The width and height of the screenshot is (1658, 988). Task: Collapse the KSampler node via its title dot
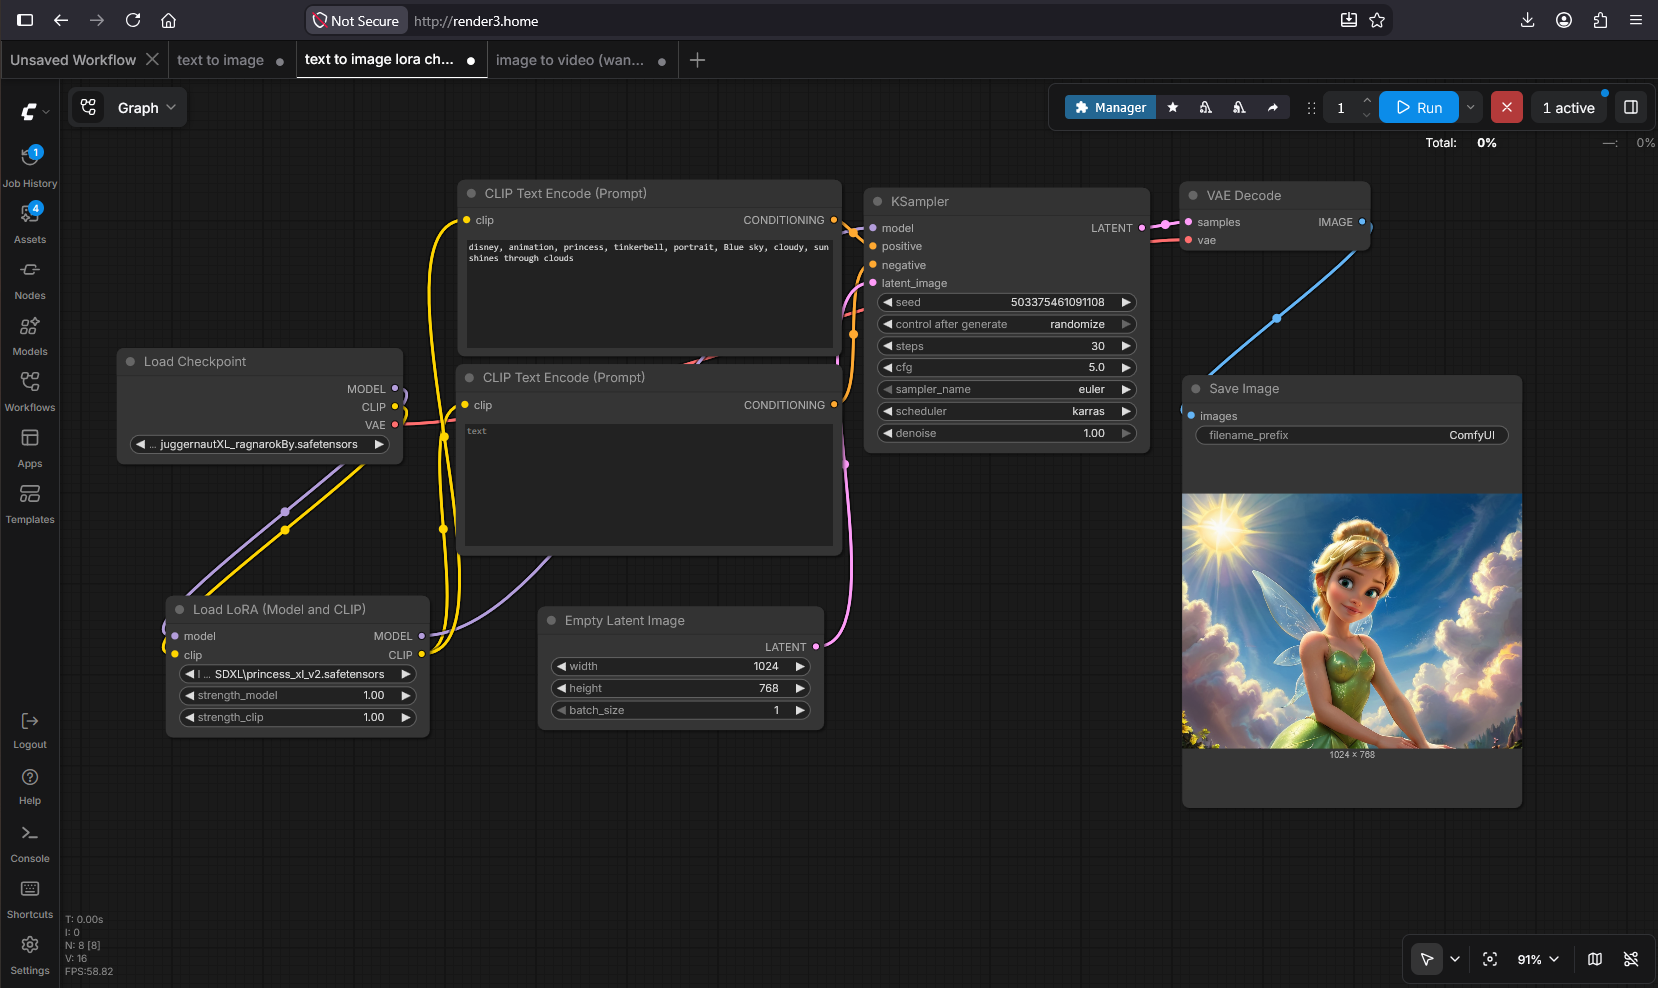pos(878,202)
